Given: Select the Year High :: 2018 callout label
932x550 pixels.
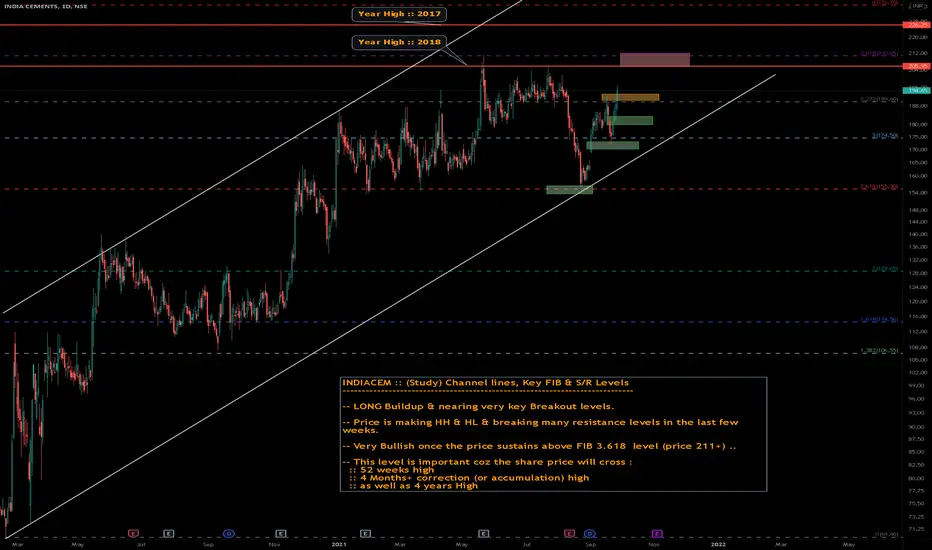Looking at the screenshot, I should click(399, 42).
